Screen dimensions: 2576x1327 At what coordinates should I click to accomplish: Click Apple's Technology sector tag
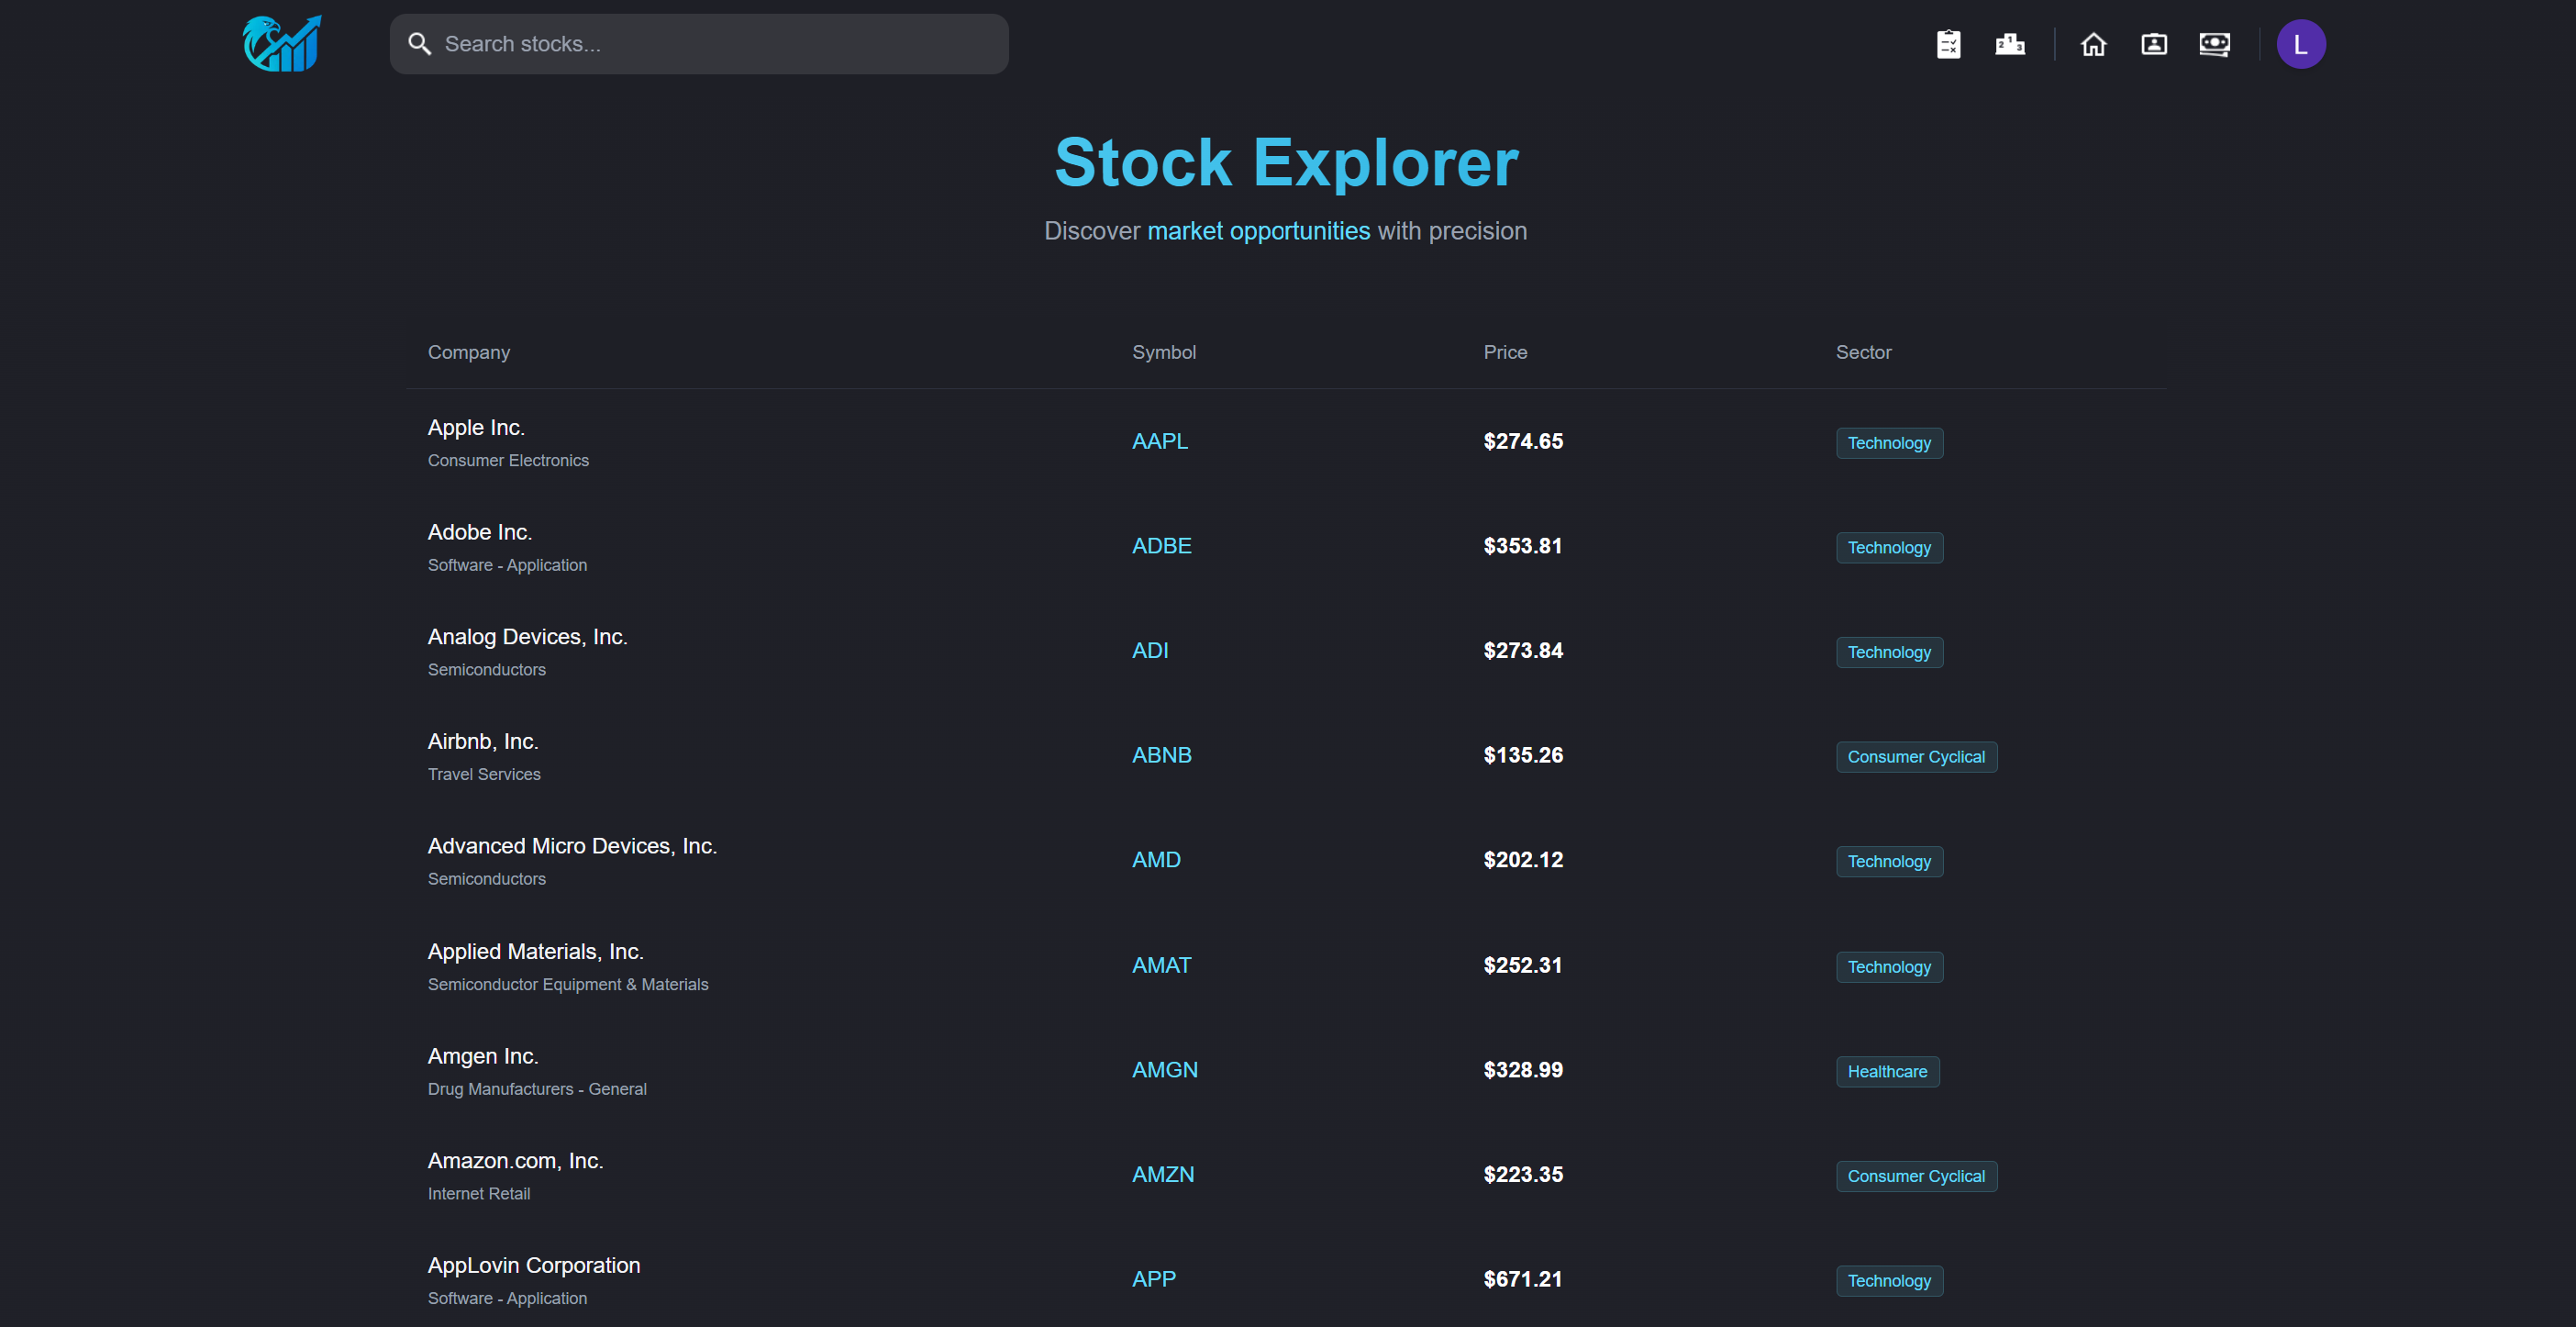[x=1888, y=443]
